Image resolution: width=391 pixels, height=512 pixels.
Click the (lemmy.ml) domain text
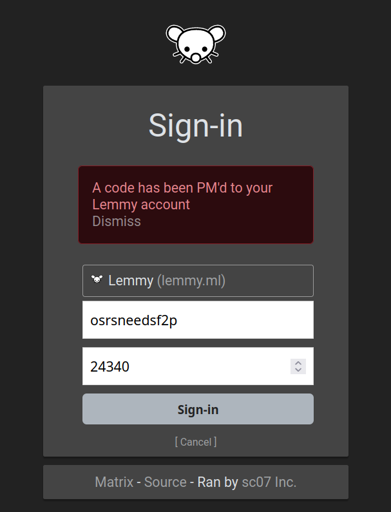tap(191, 281)
